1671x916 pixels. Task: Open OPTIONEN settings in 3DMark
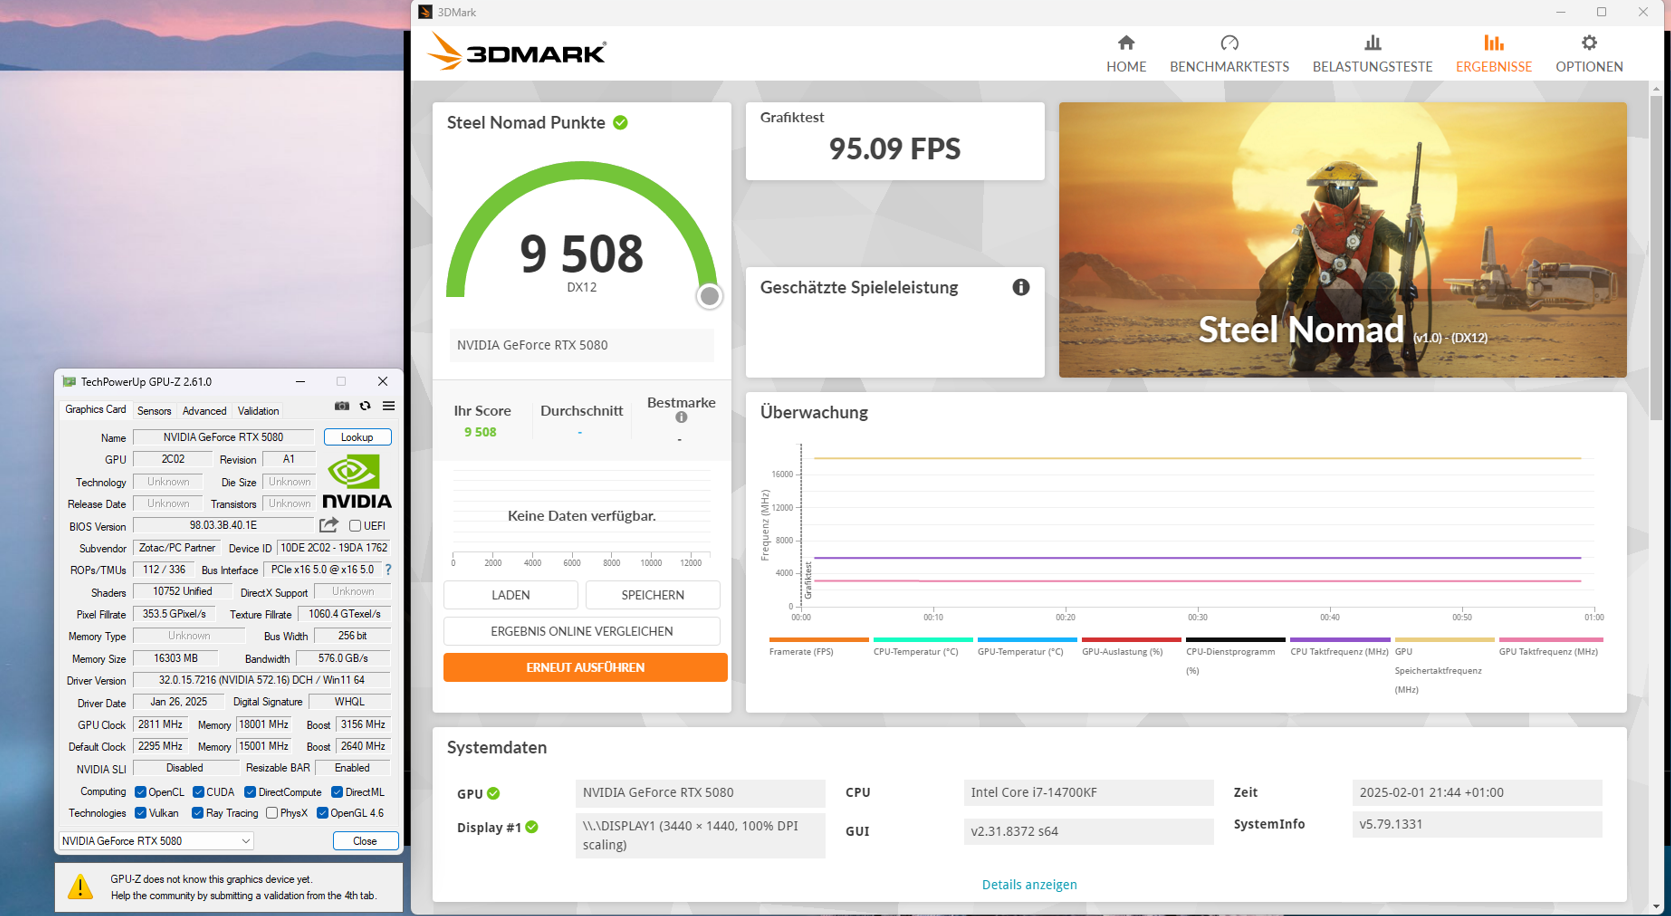pos(1589,54)
